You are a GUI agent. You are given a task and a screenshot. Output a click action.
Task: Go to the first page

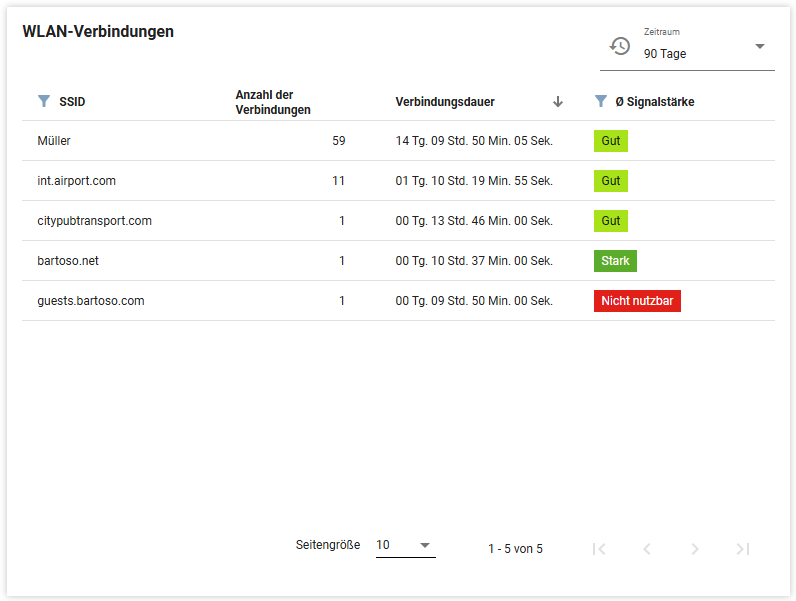coord(599,548)
